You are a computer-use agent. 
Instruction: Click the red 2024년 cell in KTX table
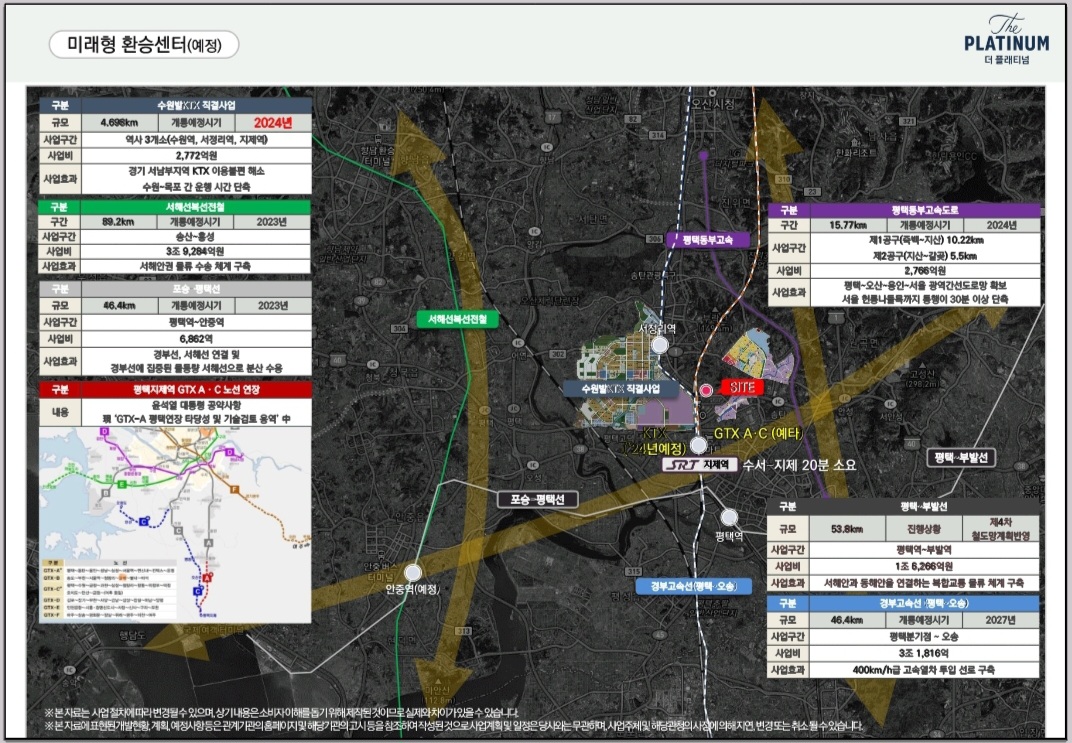click(x=273, y=123)
